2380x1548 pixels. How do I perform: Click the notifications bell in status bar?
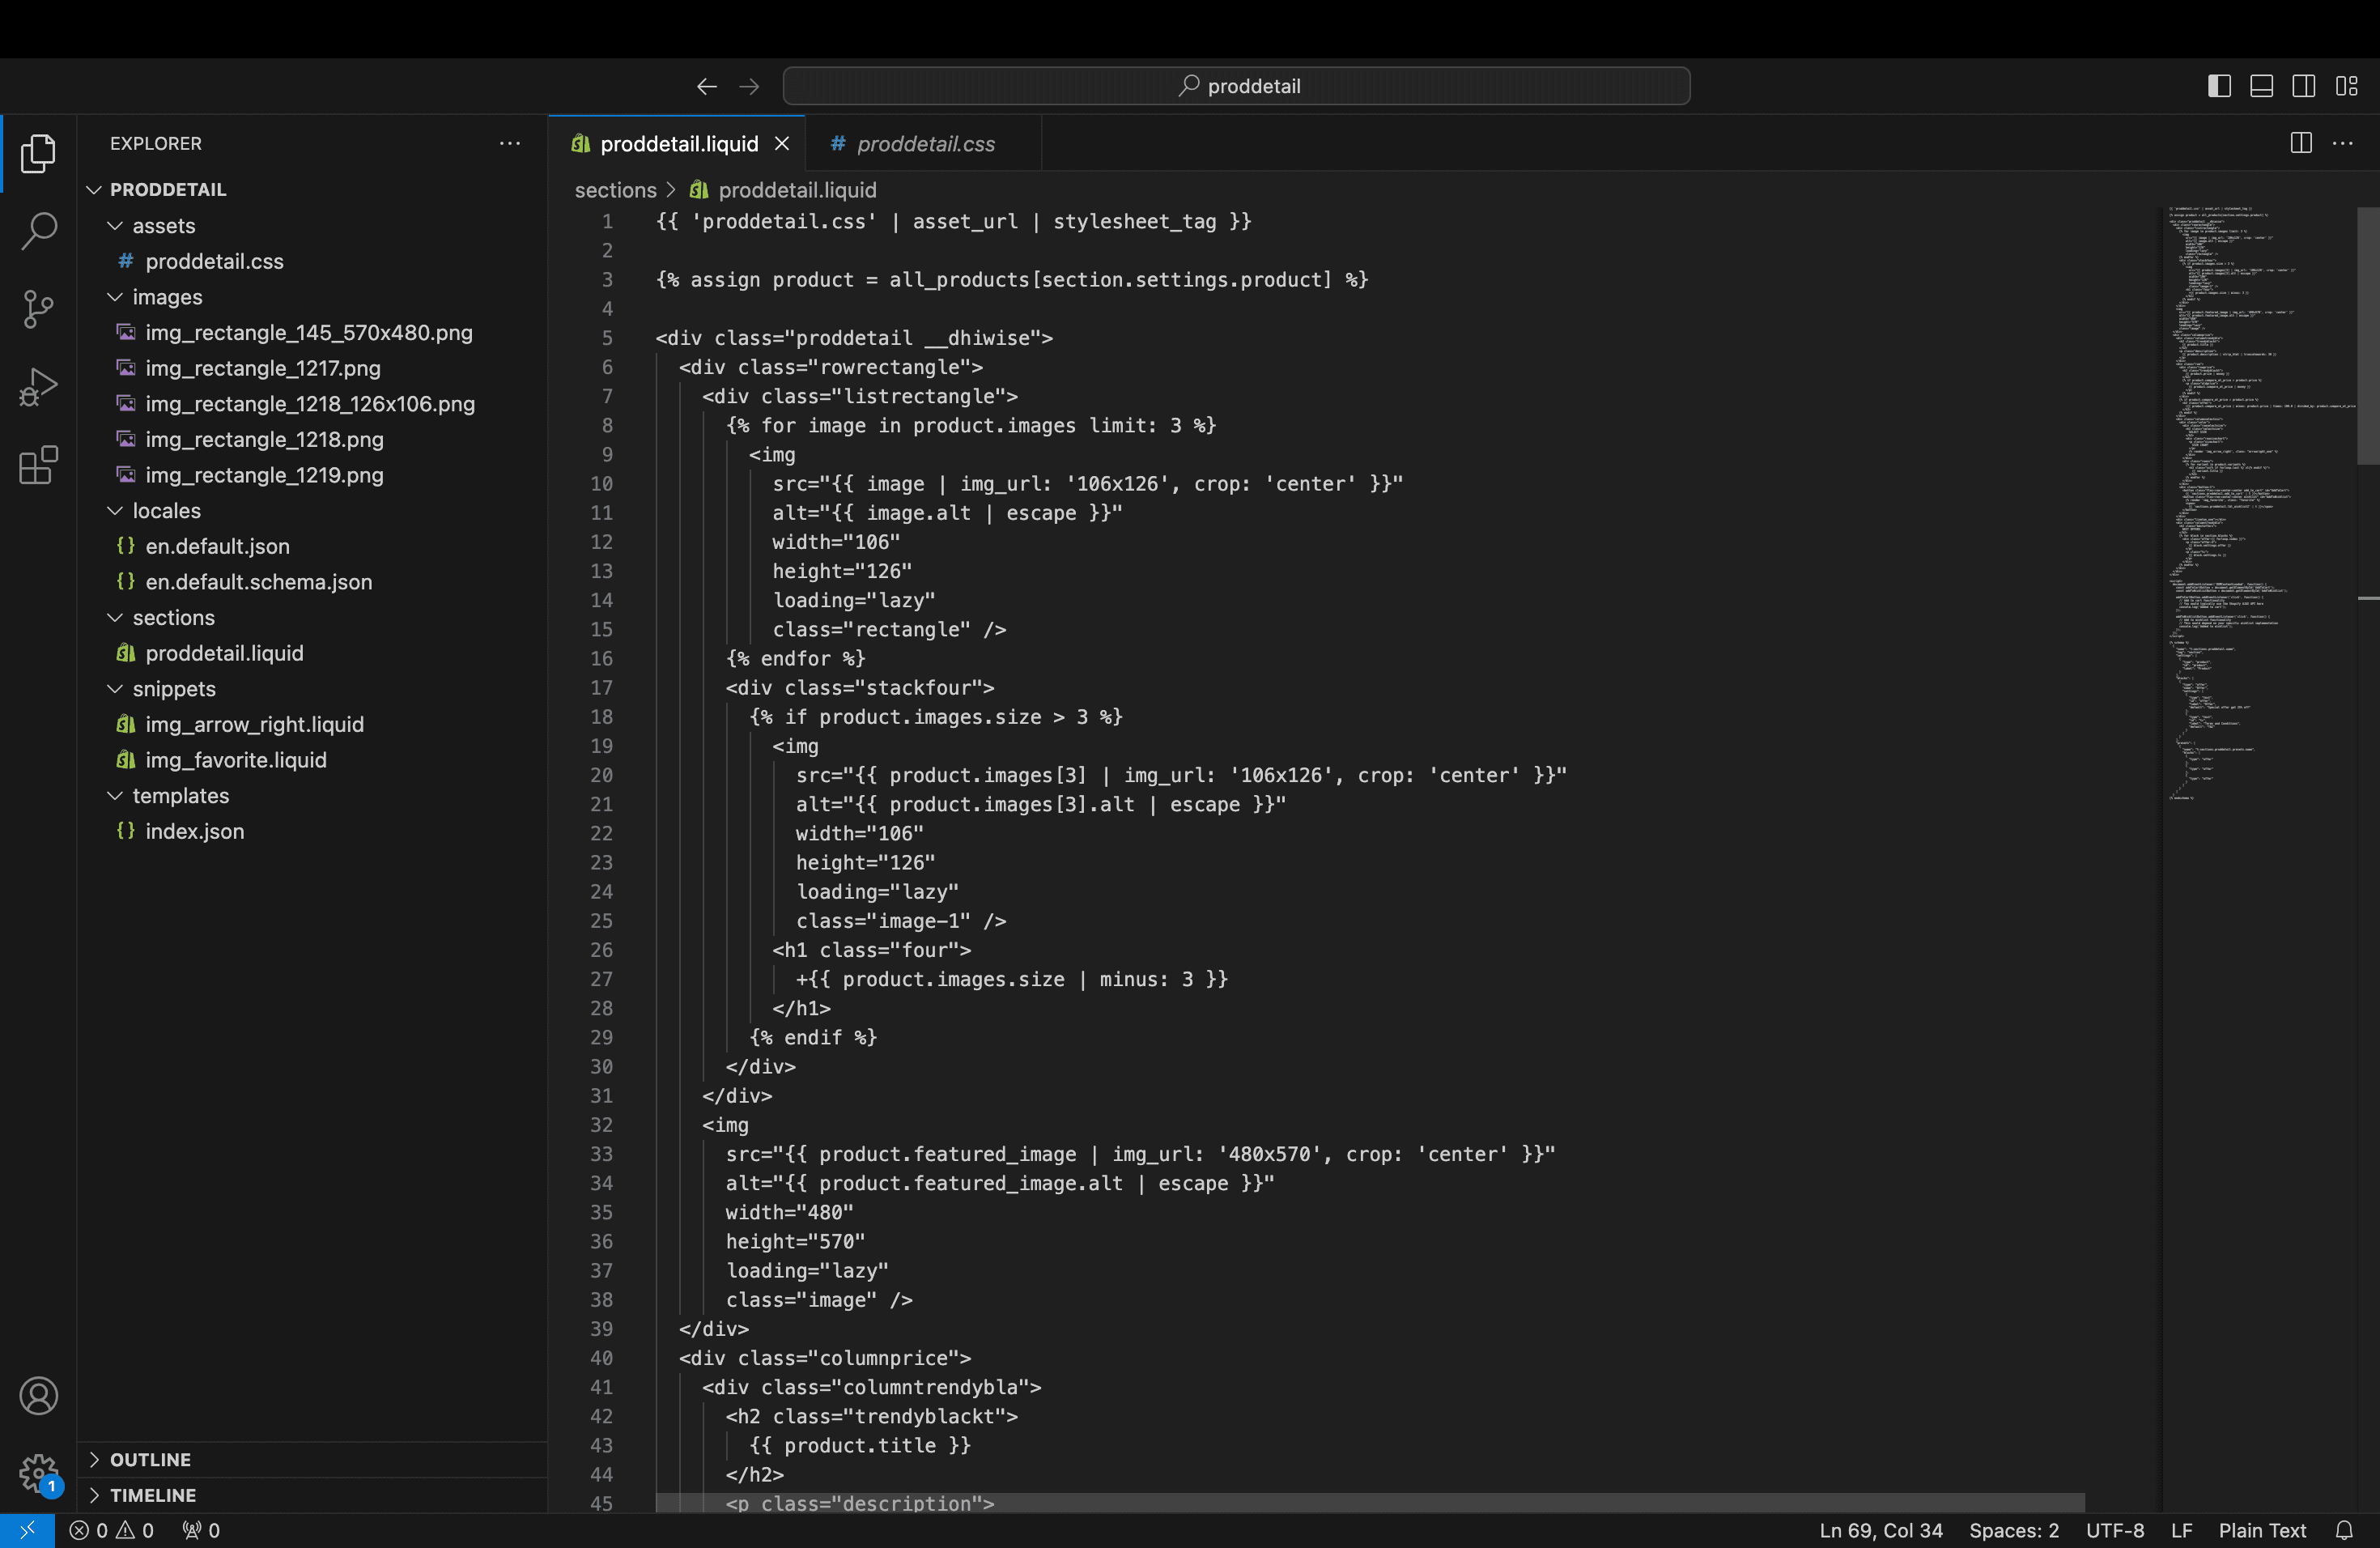[x=2345, y=1530]
